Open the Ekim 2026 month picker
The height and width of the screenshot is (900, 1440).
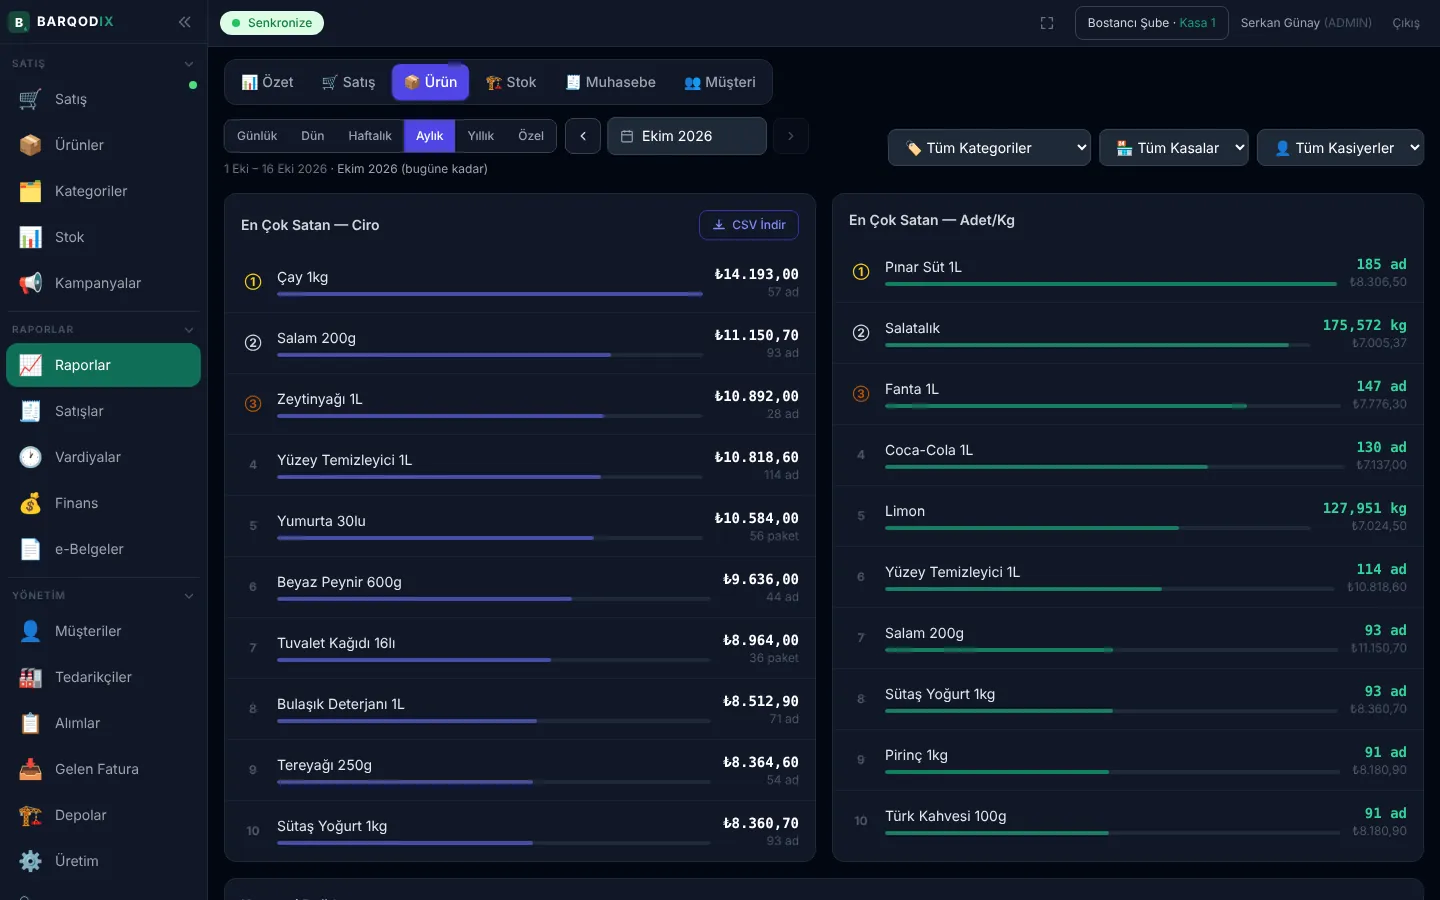(687, 136)
